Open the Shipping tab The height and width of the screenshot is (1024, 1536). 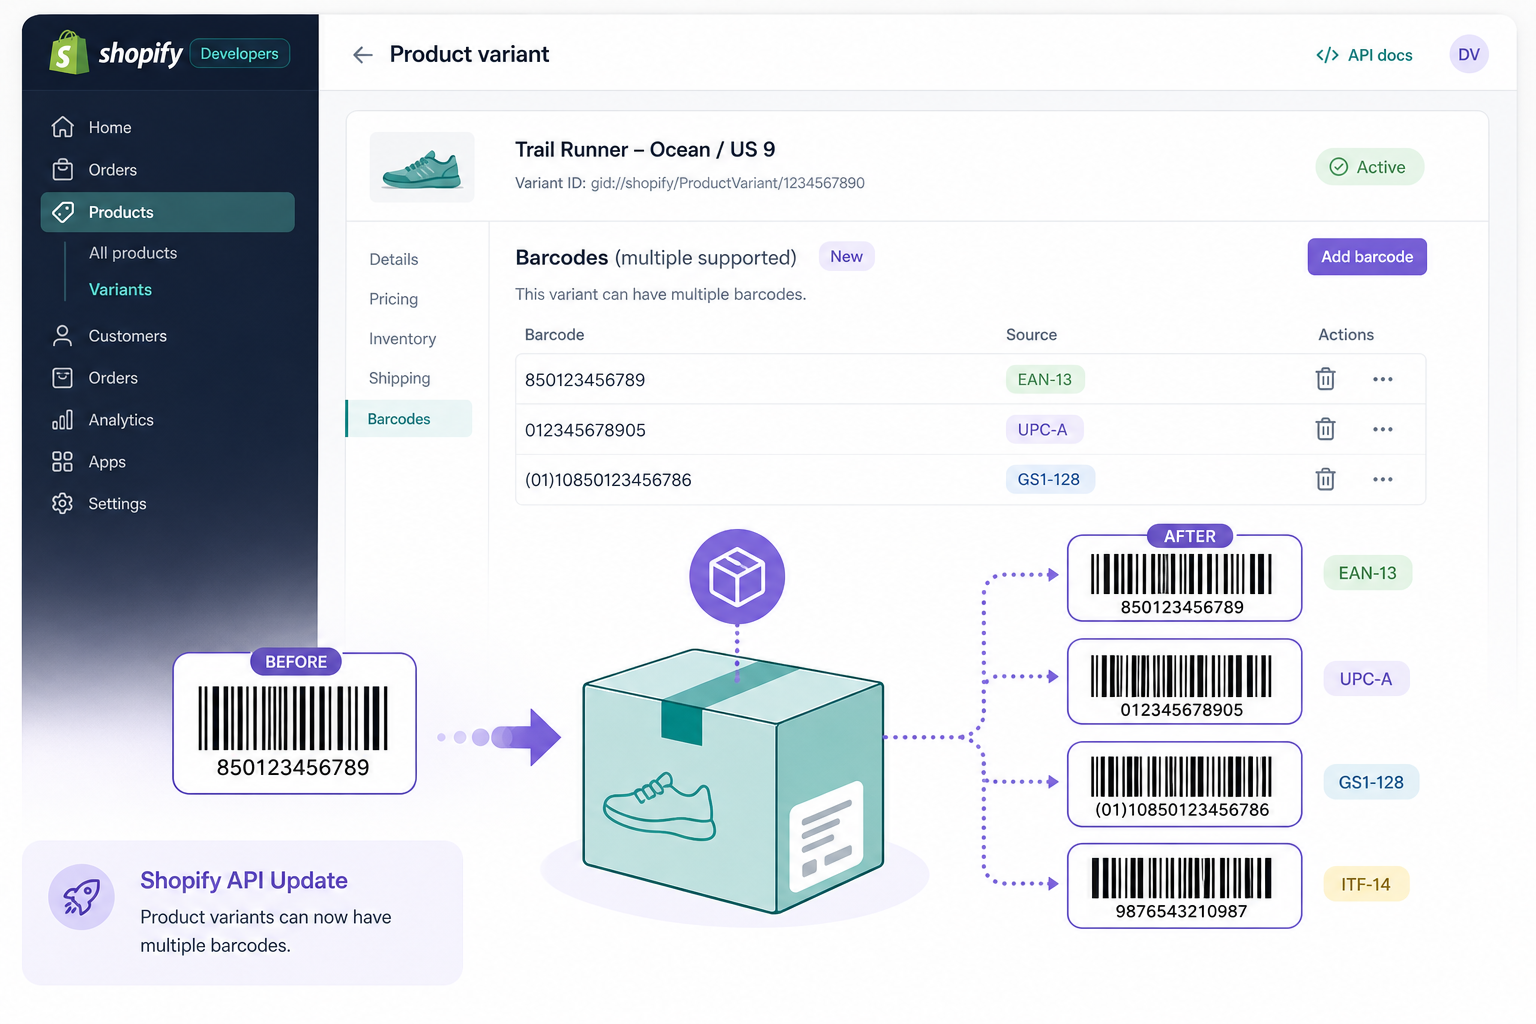coord(399,378)
